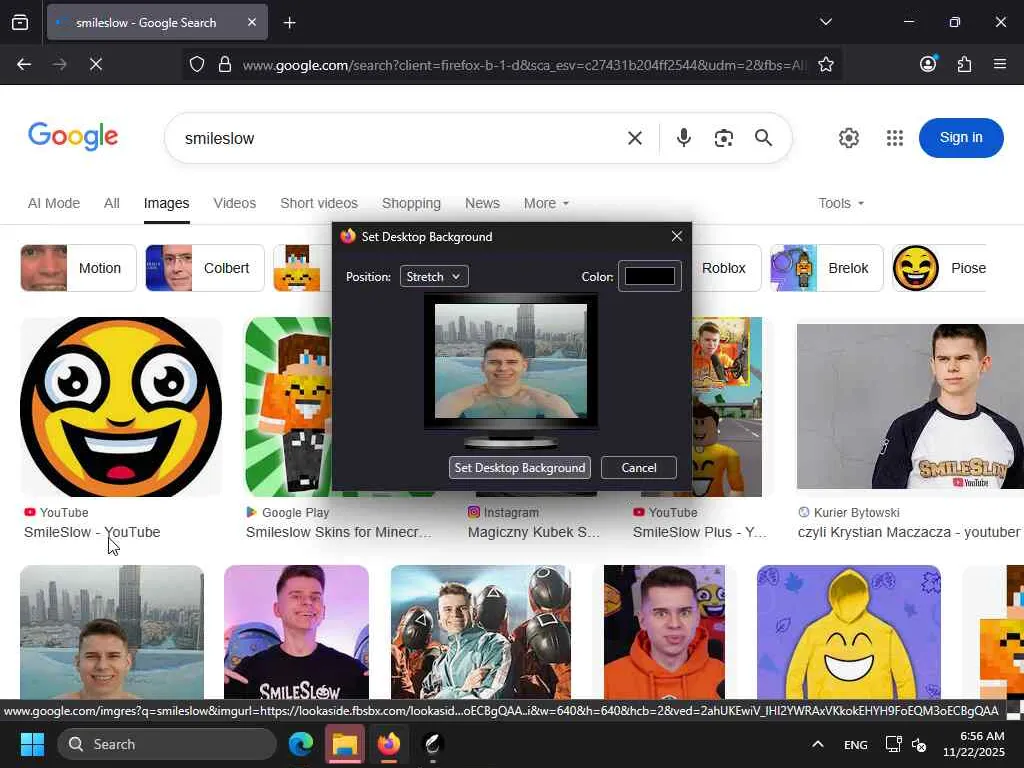The height and width of the screenshot is (768, 1024).
Task: Close the Set Desktop Background dialog
Action: click(x=677, y=236)
